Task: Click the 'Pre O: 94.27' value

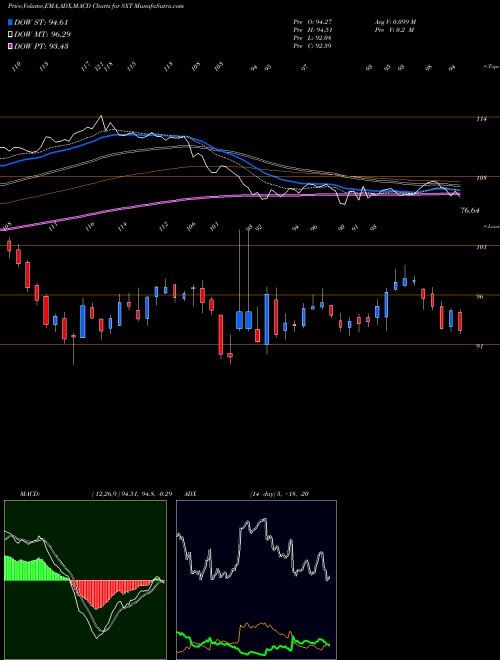Action: (313, 22)
